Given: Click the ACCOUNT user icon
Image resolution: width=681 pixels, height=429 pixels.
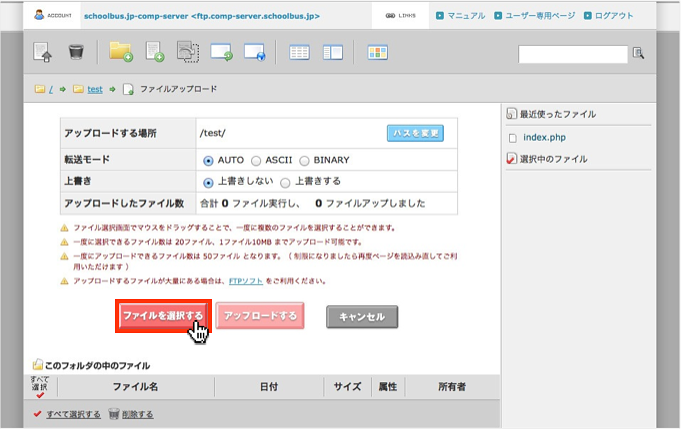Looking at the screenshot, I should 39,15.
